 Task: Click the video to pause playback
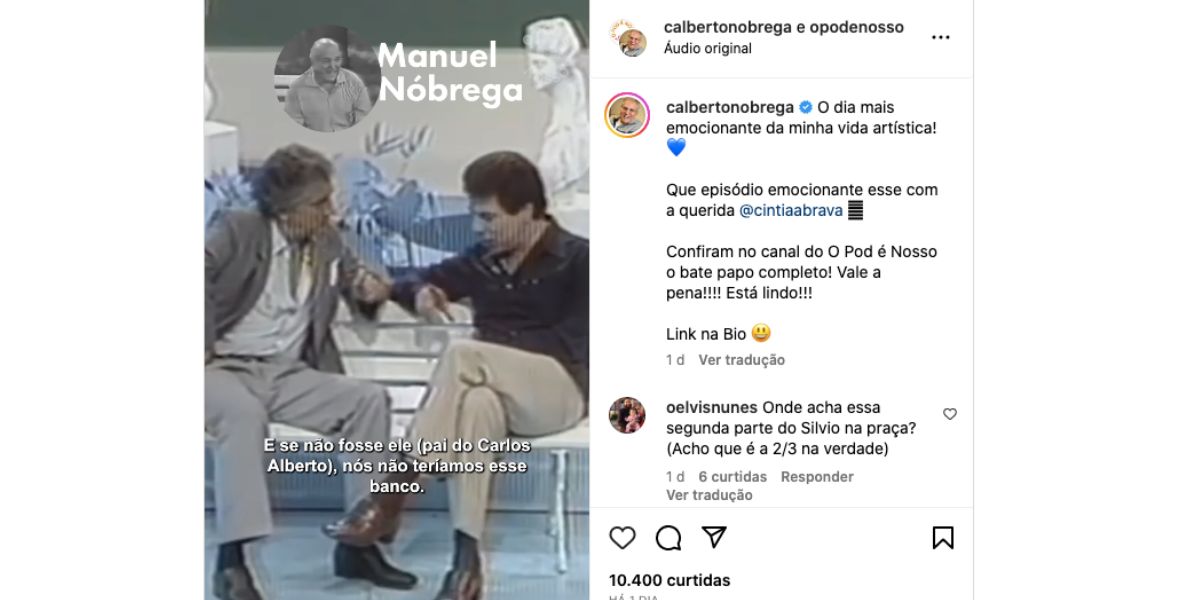pos(397,300)
